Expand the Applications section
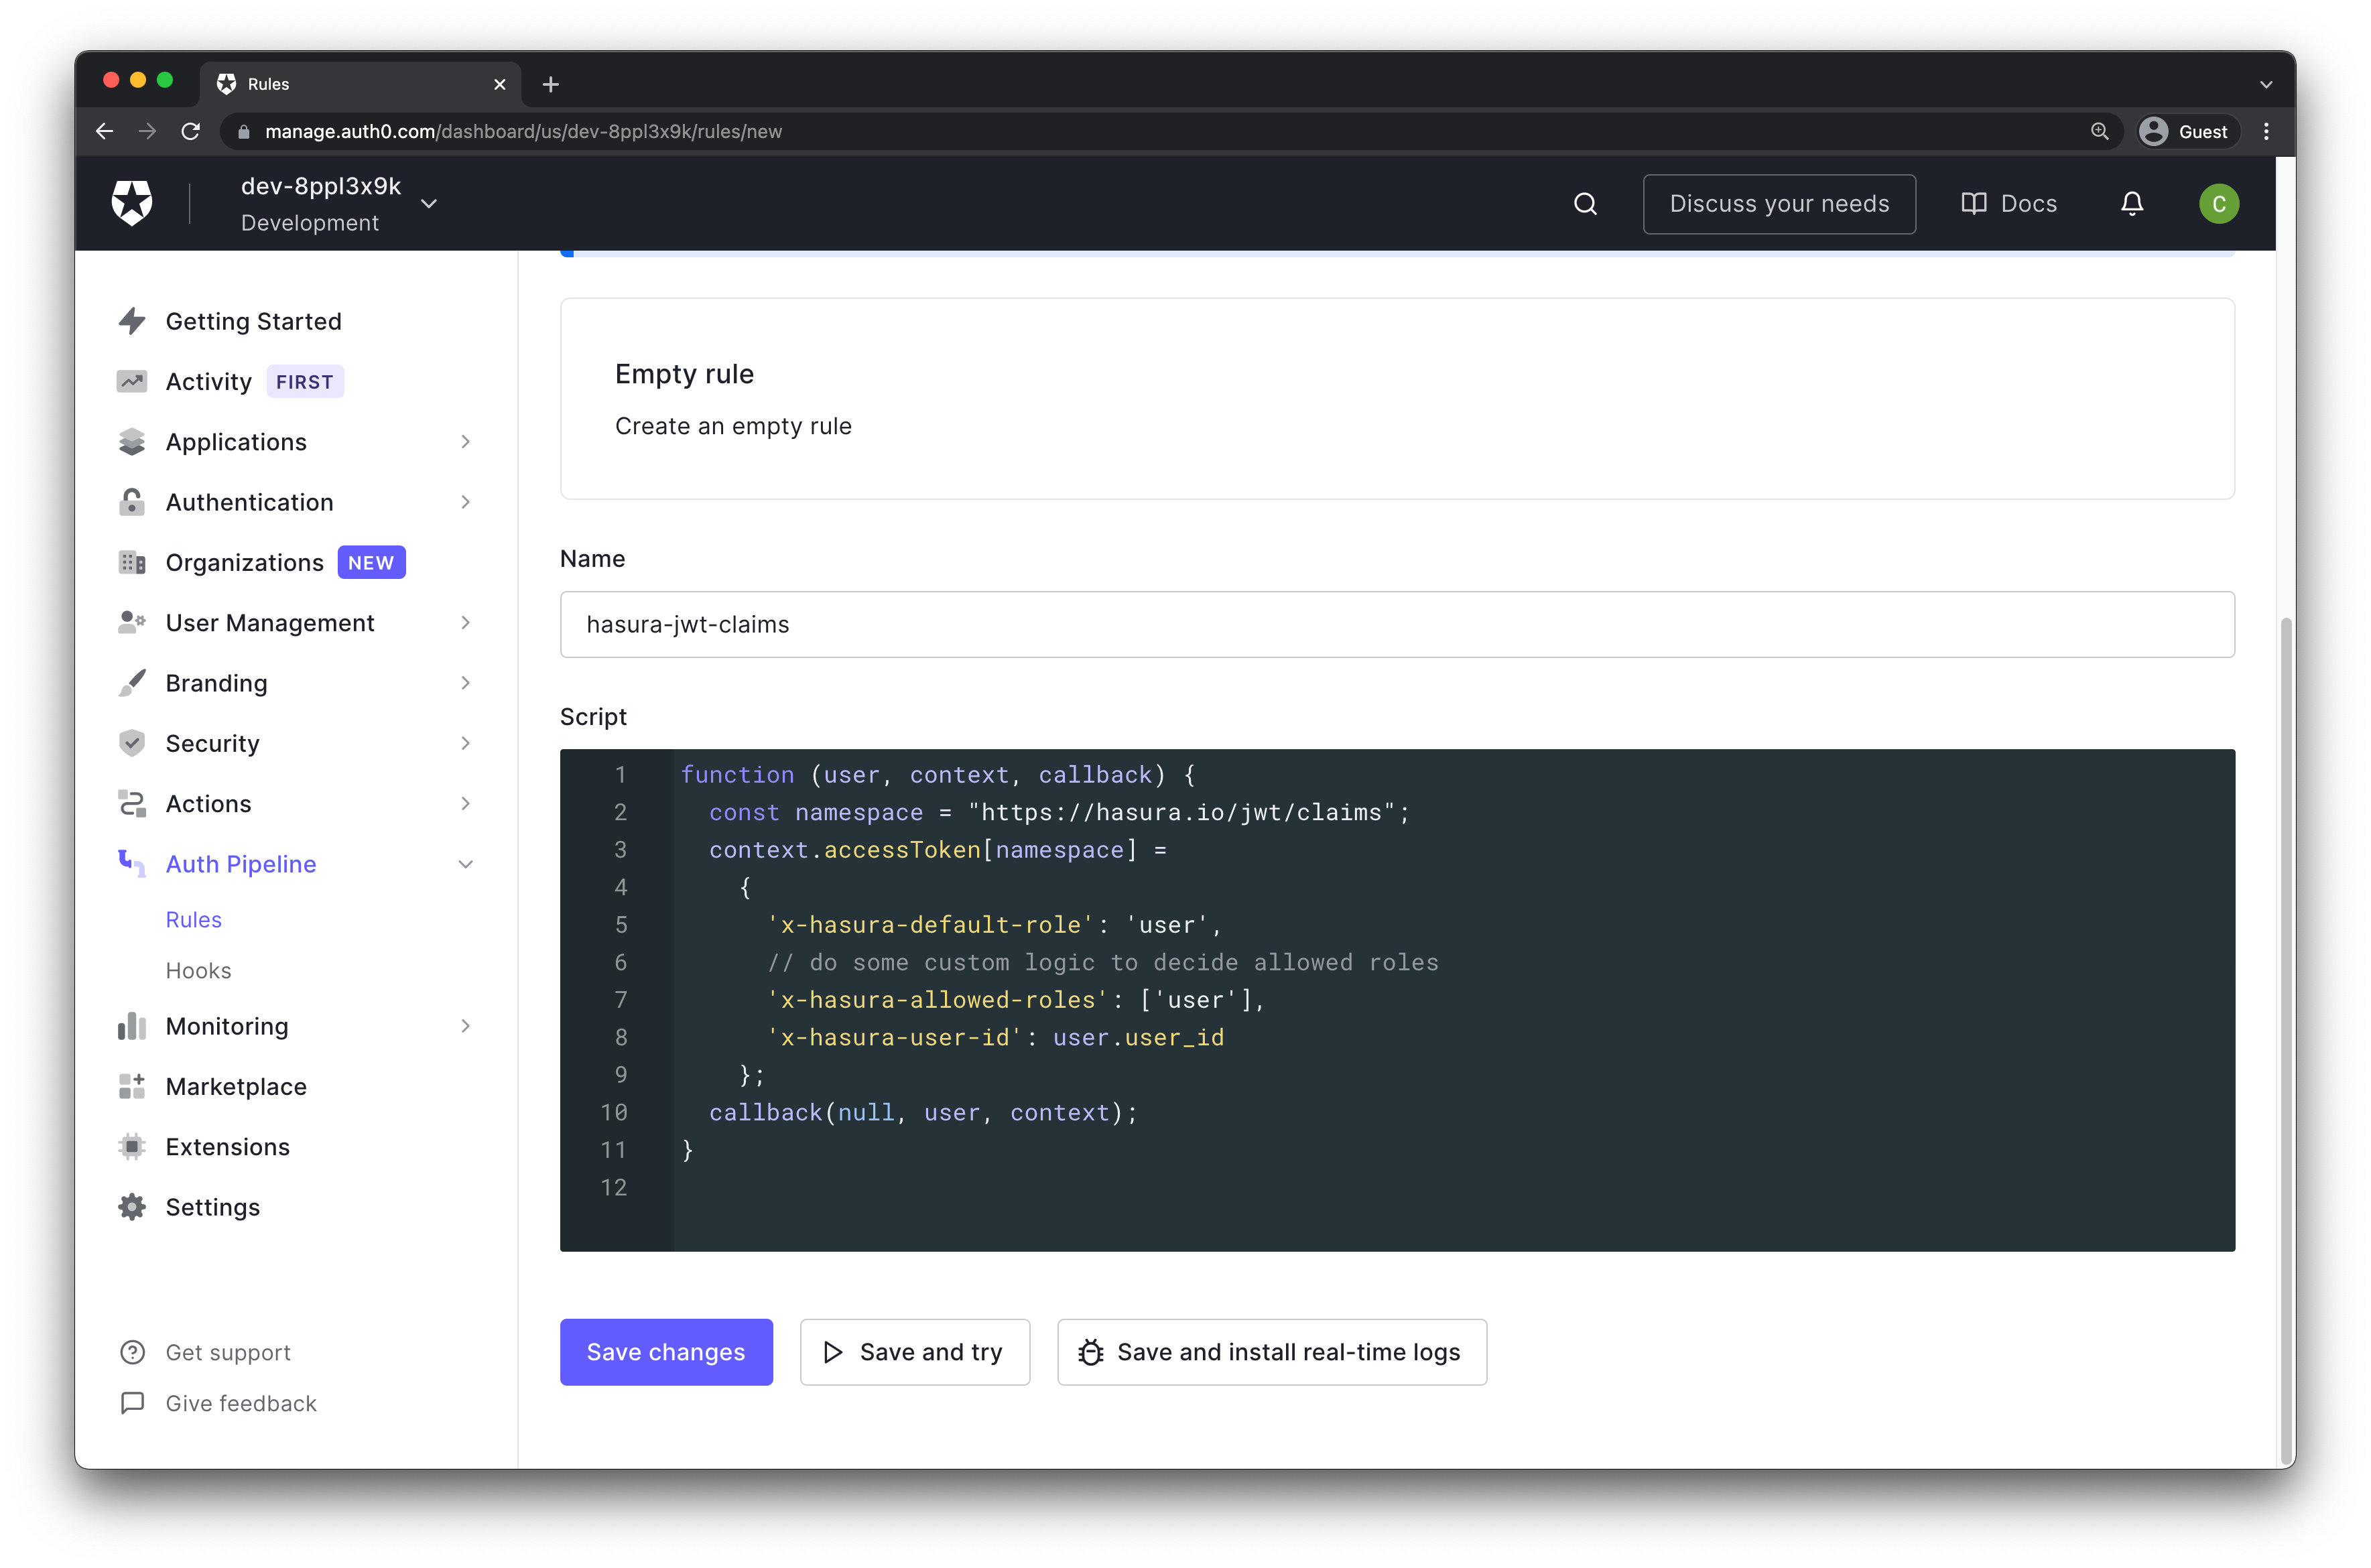This screenshot has height=1568, width=2371. pyautogui.click(x=465, y=441)
